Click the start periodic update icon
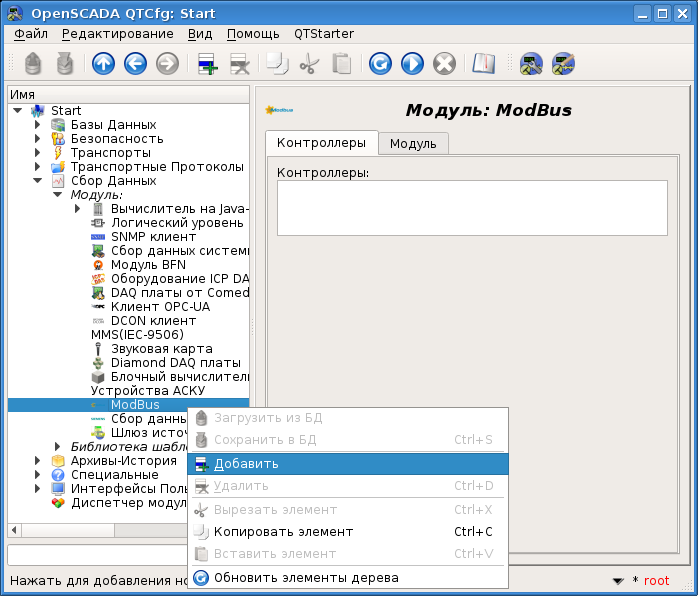The height and width of the screenshot is (596, 698). pos(412,64)
